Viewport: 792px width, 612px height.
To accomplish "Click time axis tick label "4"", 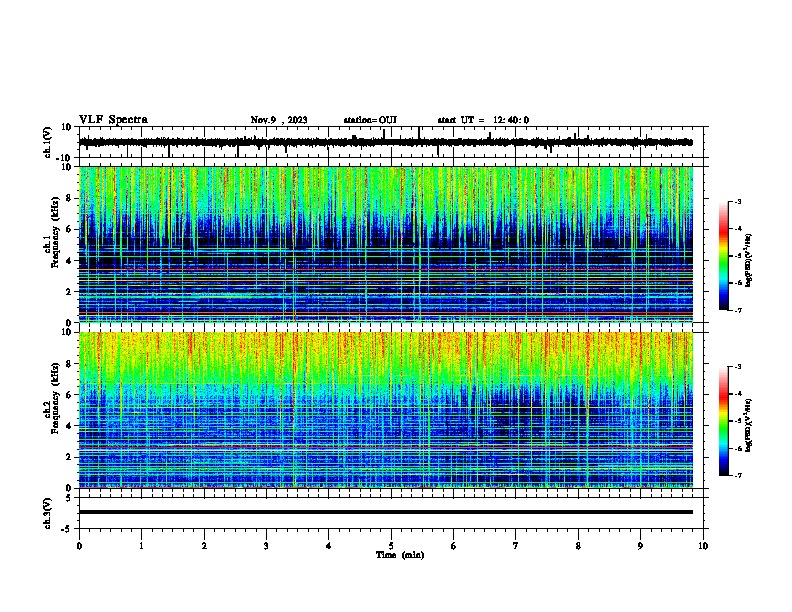I will pos(329,546).
